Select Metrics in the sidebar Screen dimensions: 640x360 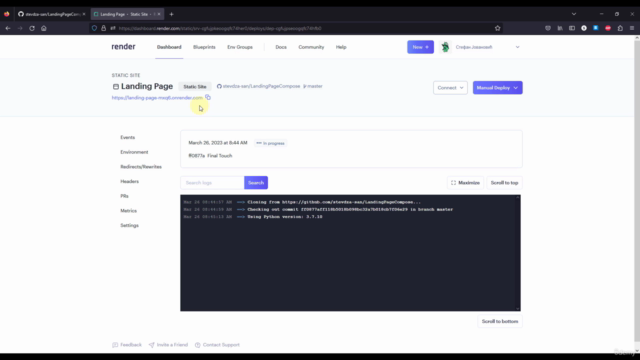coord(129,211)
